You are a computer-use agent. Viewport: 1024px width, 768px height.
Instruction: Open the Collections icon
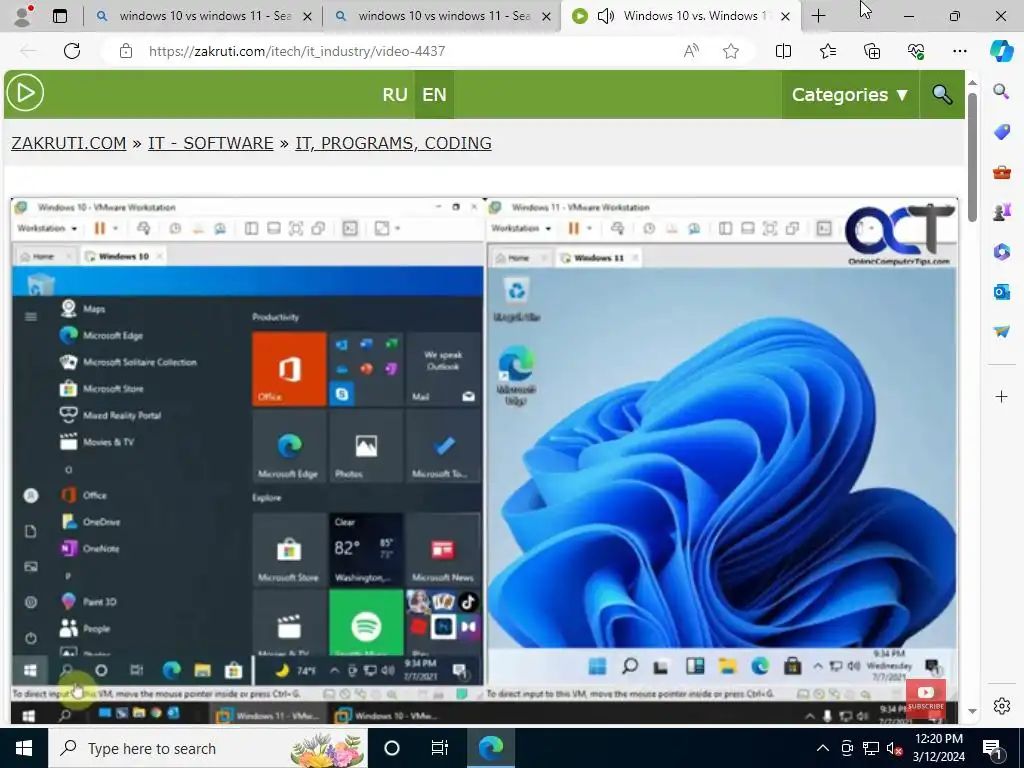pos(872,51)
